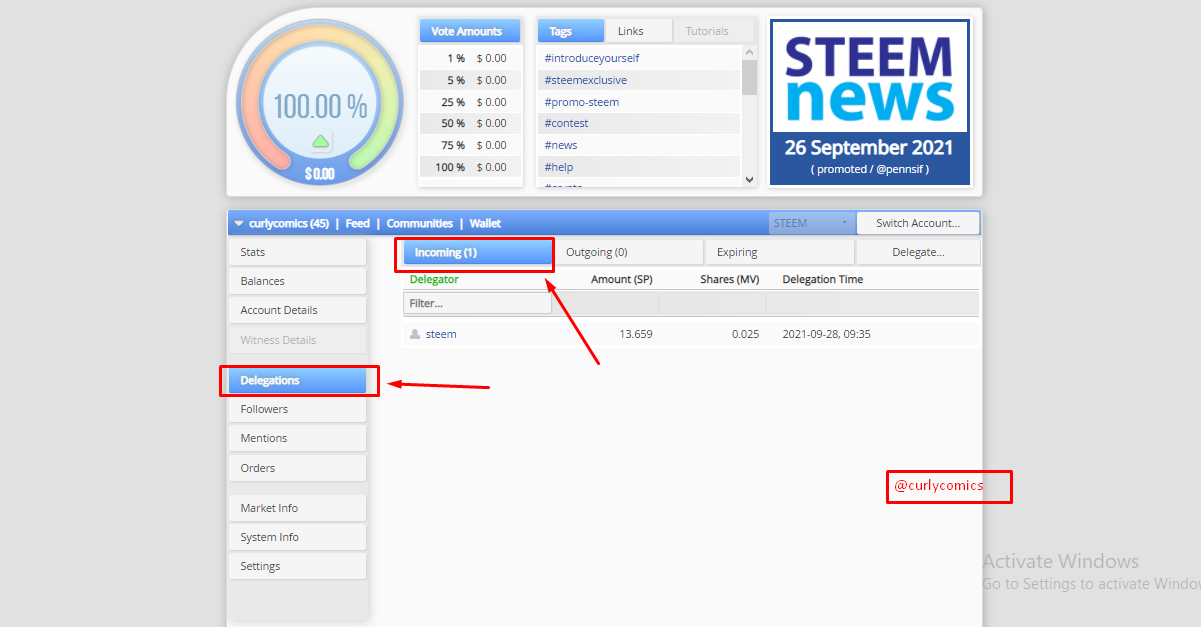The height and width of the screenshot is (627, 1201).
Task: Open the STEEM news promoted banner
Action: pyautogui.click(x=869, y=102)
